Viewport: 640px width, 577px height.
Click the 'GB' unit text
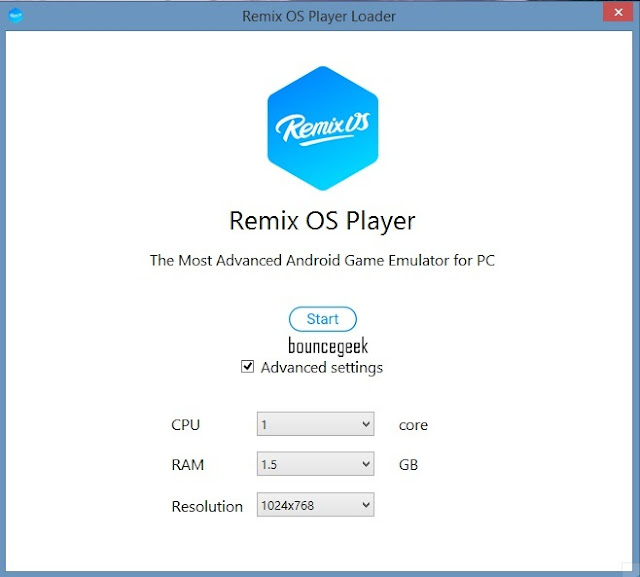408,465
